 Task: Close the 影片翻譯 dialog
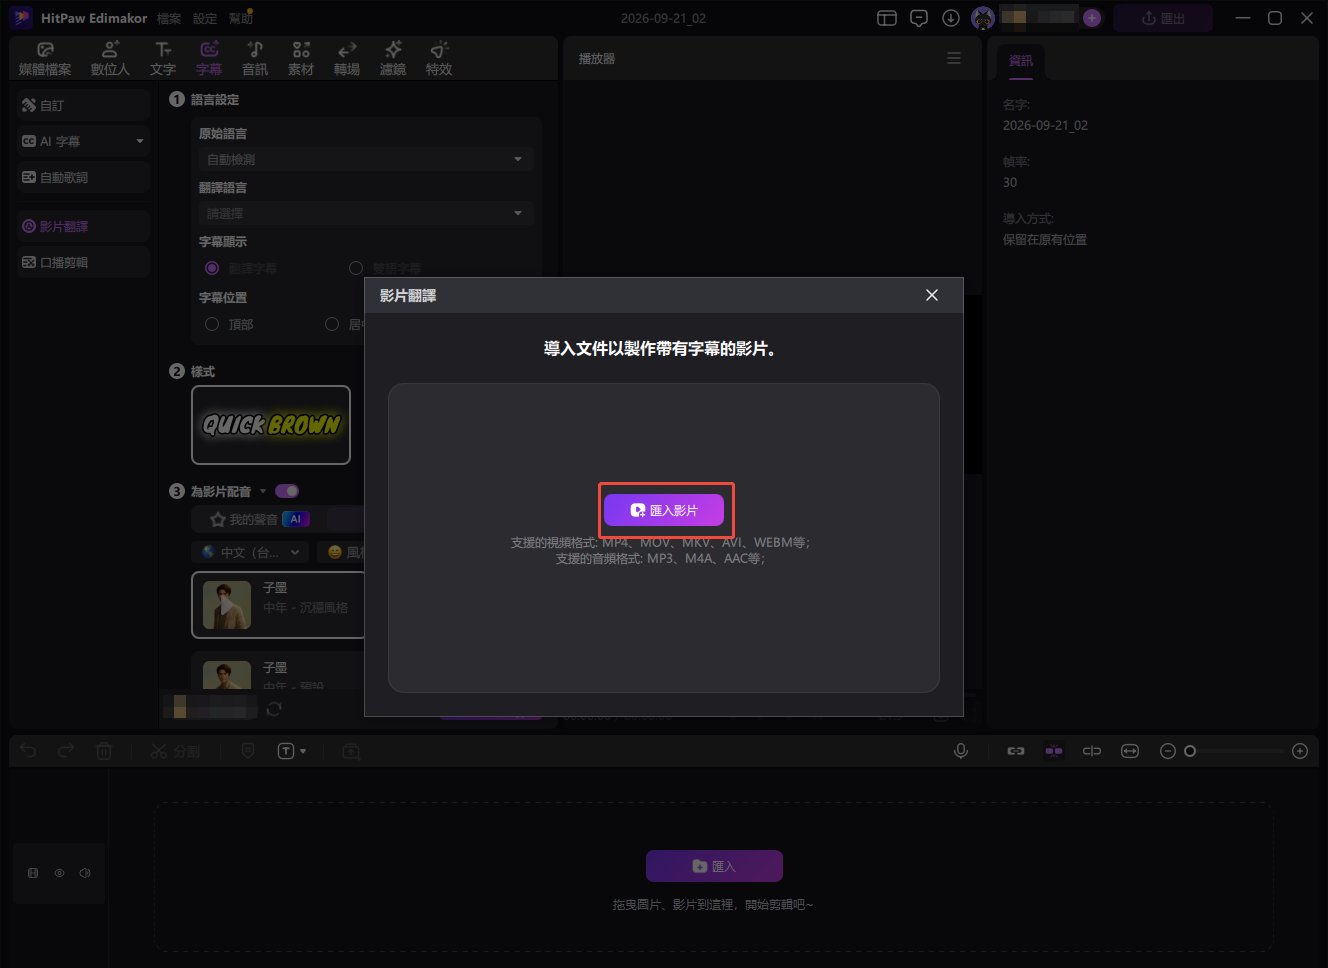pos(932,295)
